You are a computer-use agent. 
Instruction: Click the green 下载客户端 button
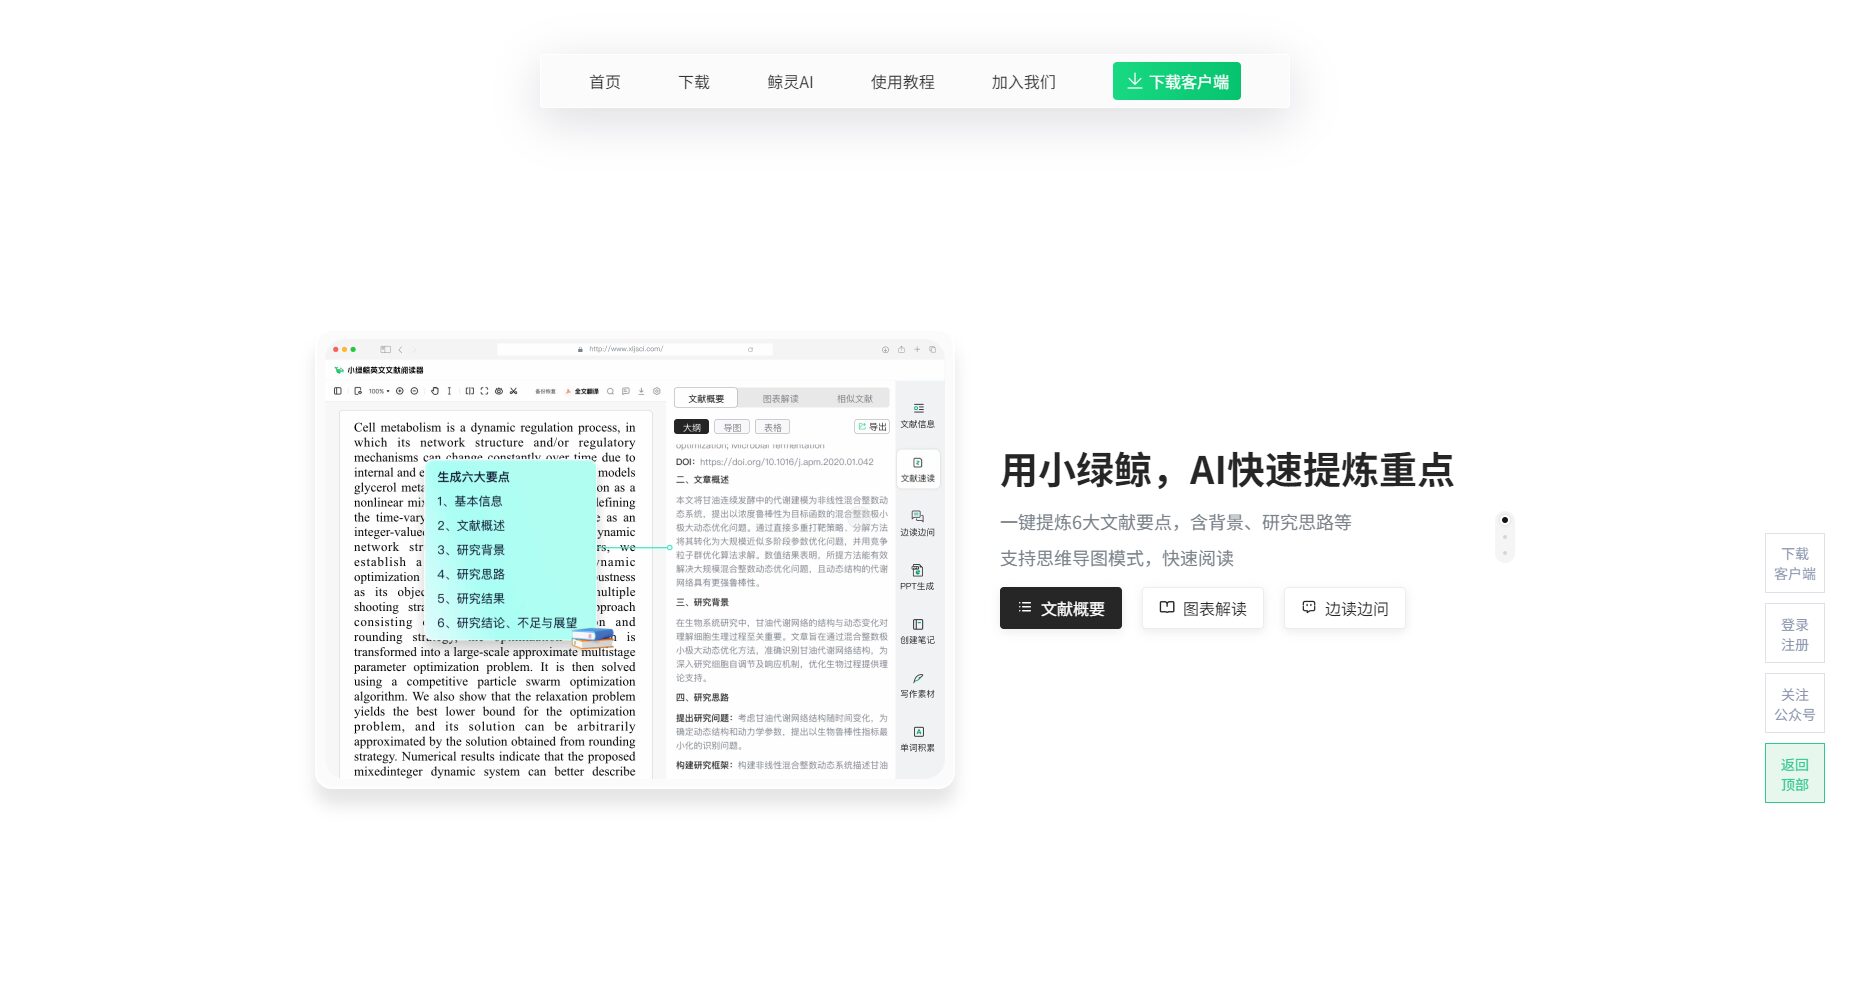click(1176, 82)
